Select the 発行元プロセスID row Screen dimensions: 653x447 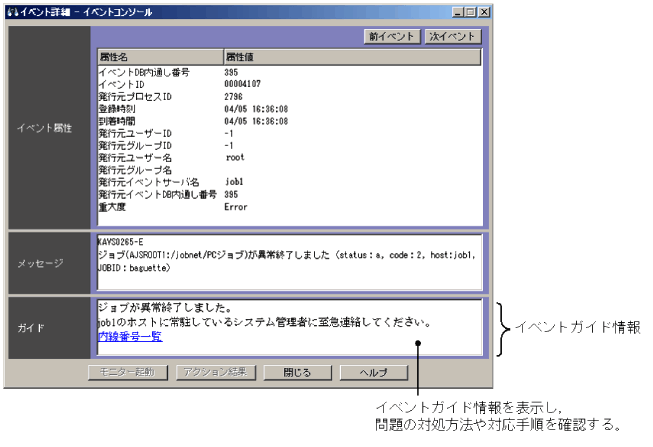[x=289, y=97]
